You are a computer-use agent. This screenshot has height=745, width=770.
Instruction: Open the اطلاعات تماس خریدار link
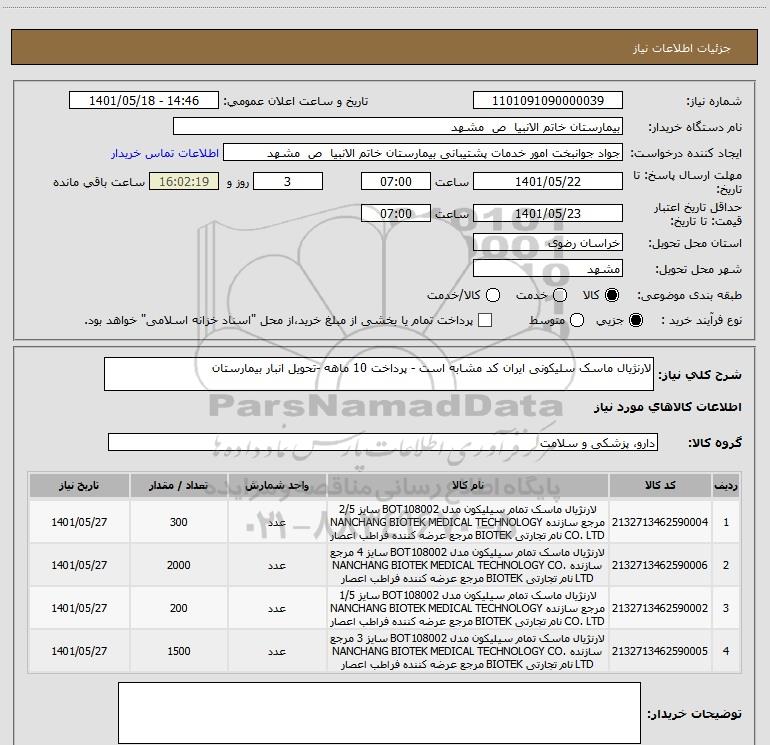(165, 153)
